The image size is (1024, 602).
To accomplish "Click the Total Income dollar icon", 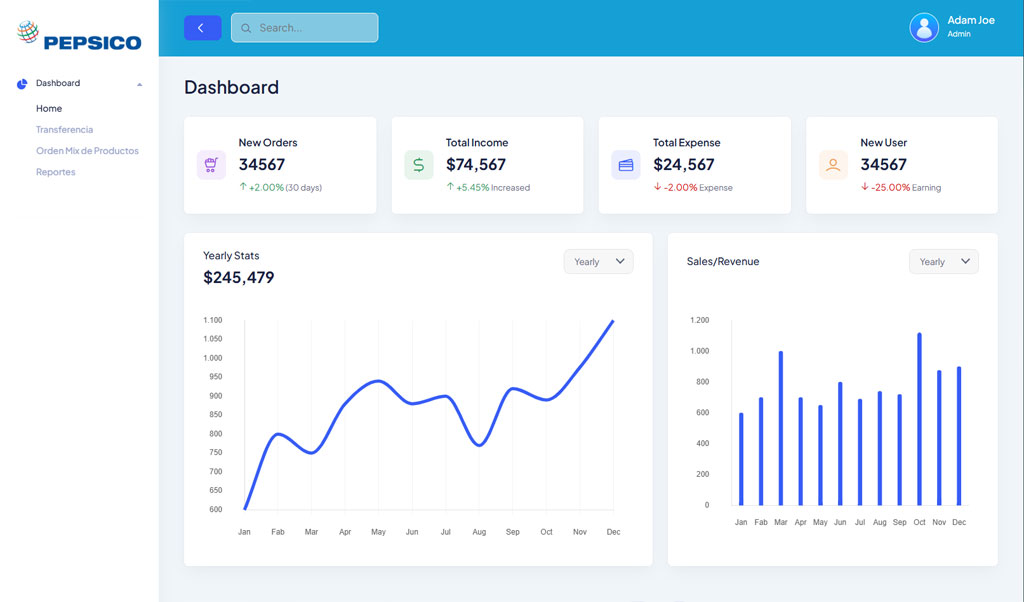I will [x=418, y=165].
